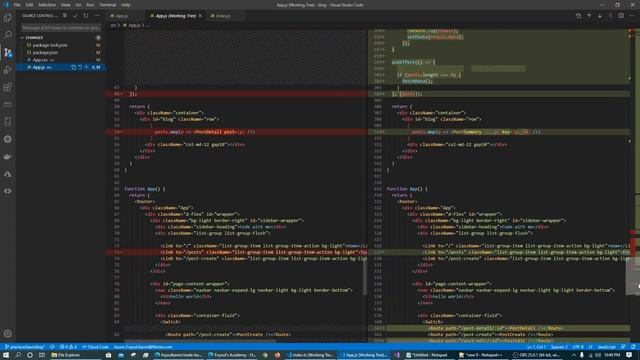Viewport: 640px width, 360px height.
Task: Open the Explorer view in activity bar
Action: click(x=7, y=18)
